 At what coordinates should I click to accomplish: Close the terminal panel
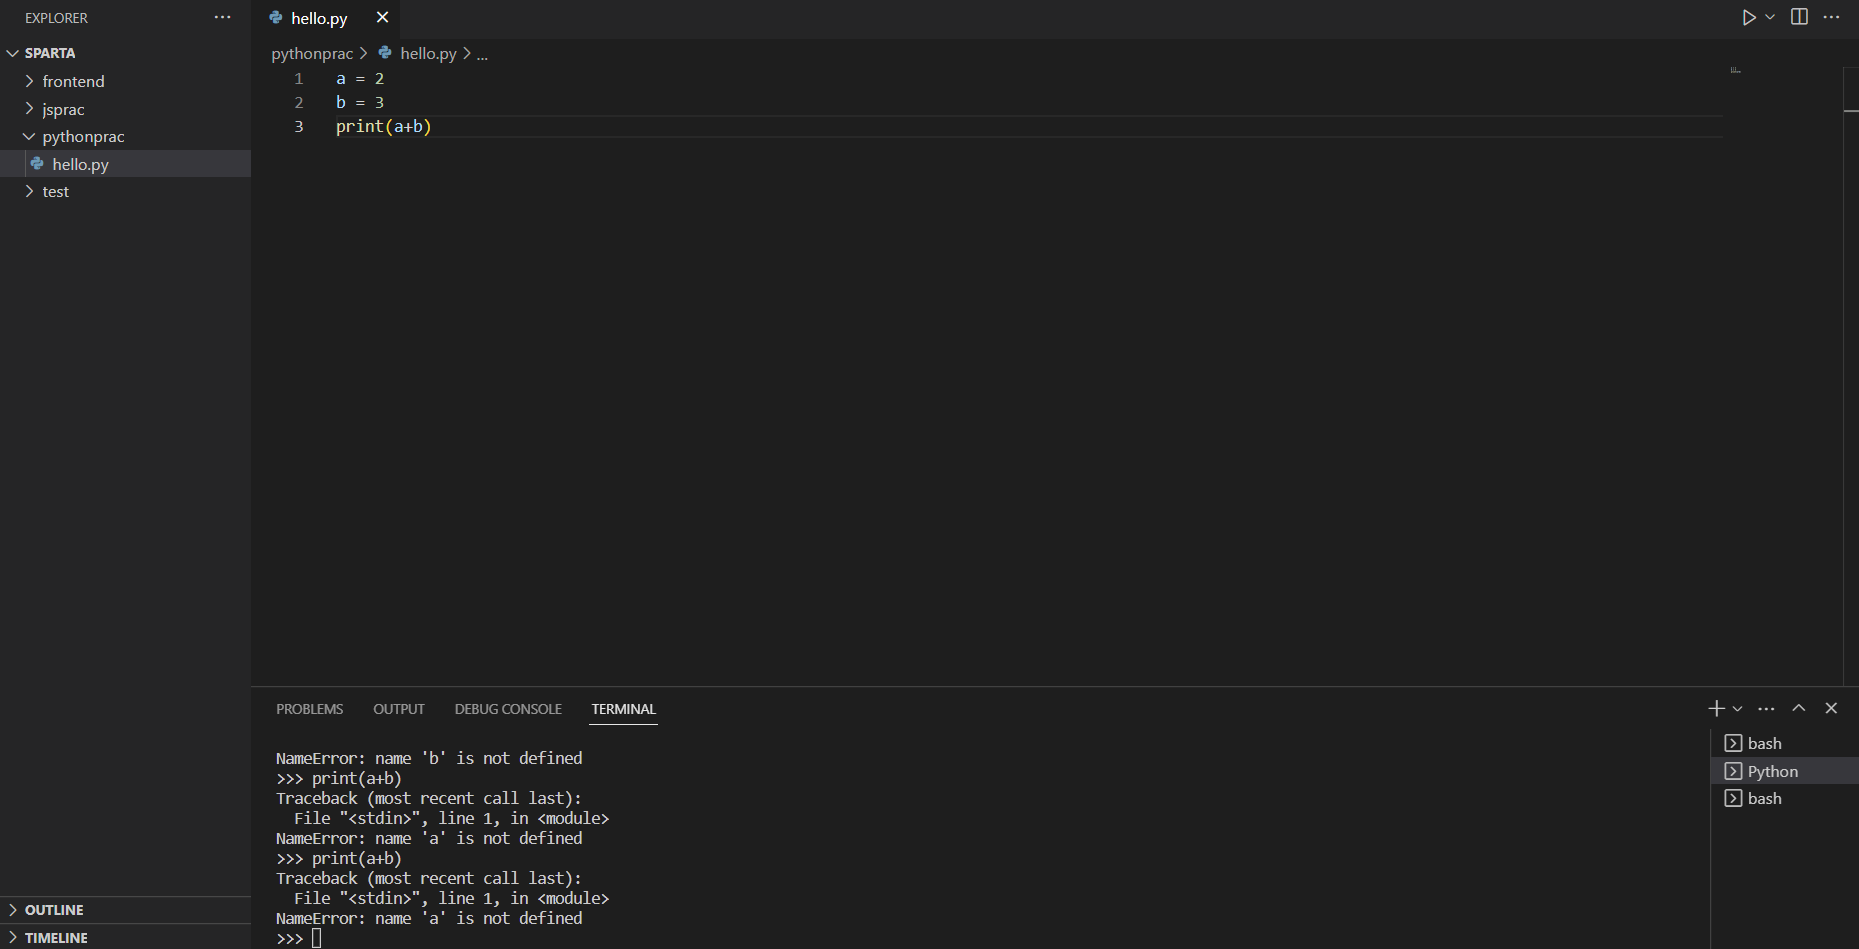[1831, 708]
